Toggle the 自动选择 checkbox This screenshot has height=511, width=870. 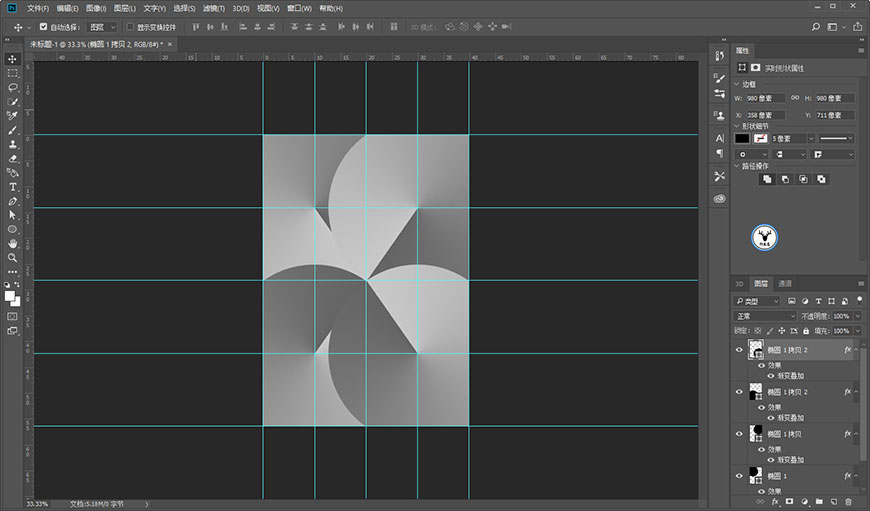(43, 27)
